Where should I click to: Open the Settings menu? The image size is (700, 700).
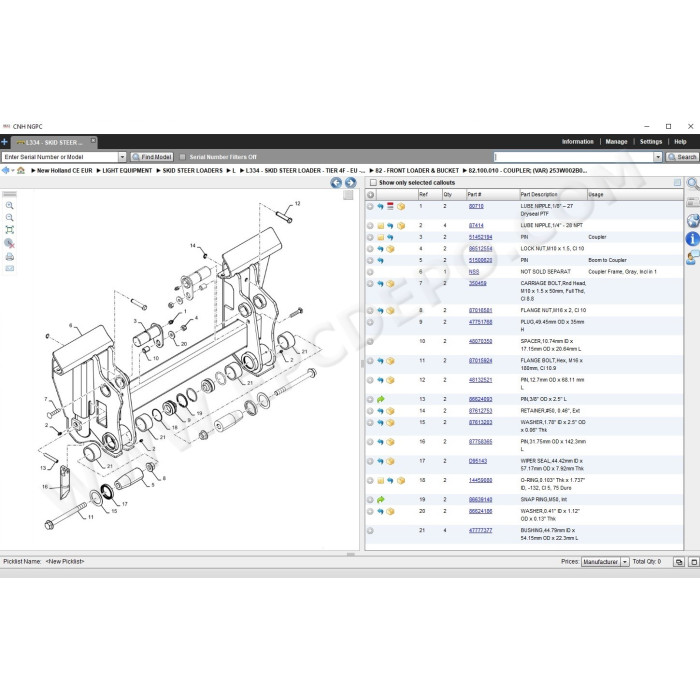[651, 142]
